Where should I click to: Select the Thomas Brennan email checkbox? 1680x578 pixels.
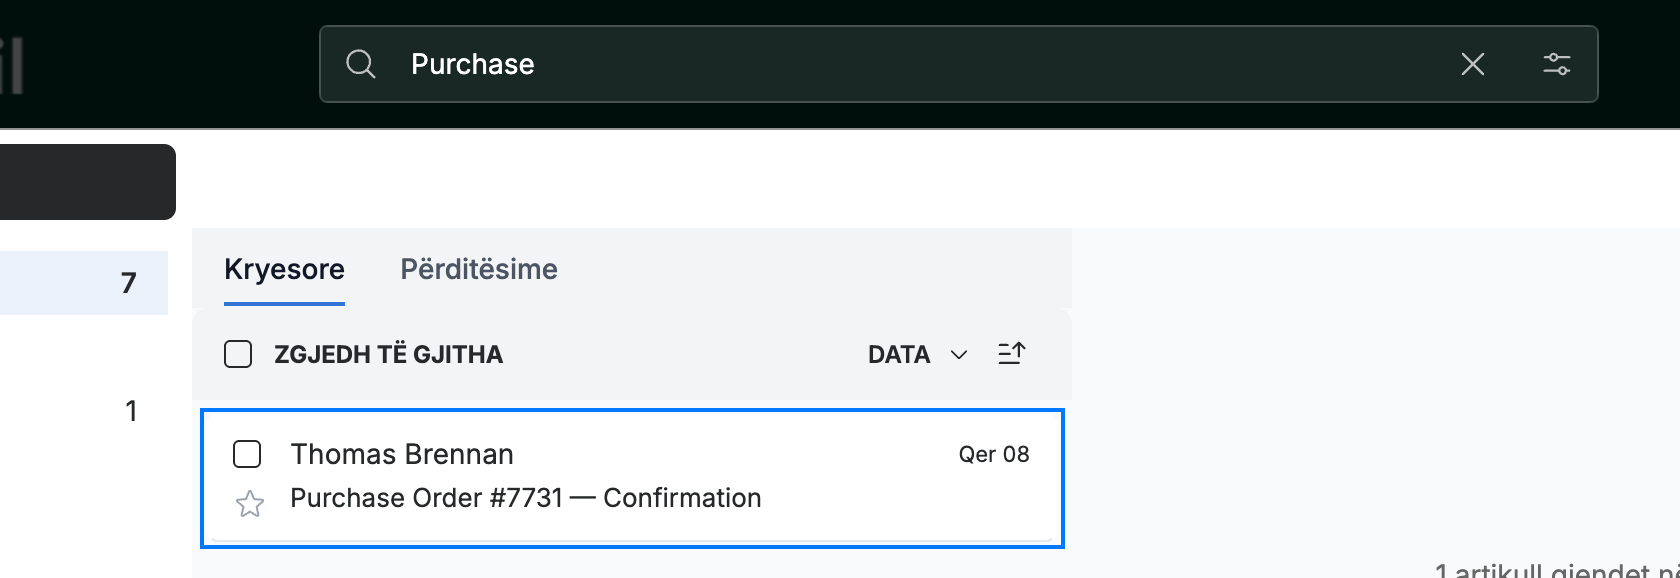pyautogui.click(x=247, y=454)
